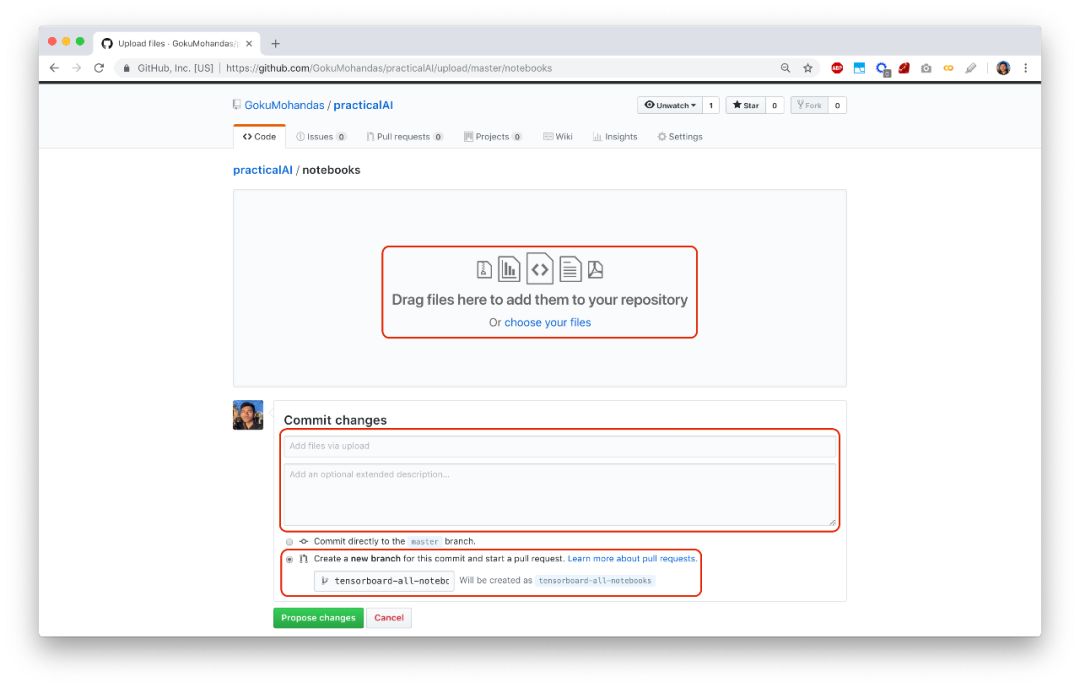1080x688 pixels.
Task: Click the pencil extension icon
Action: tap(970, 68)
